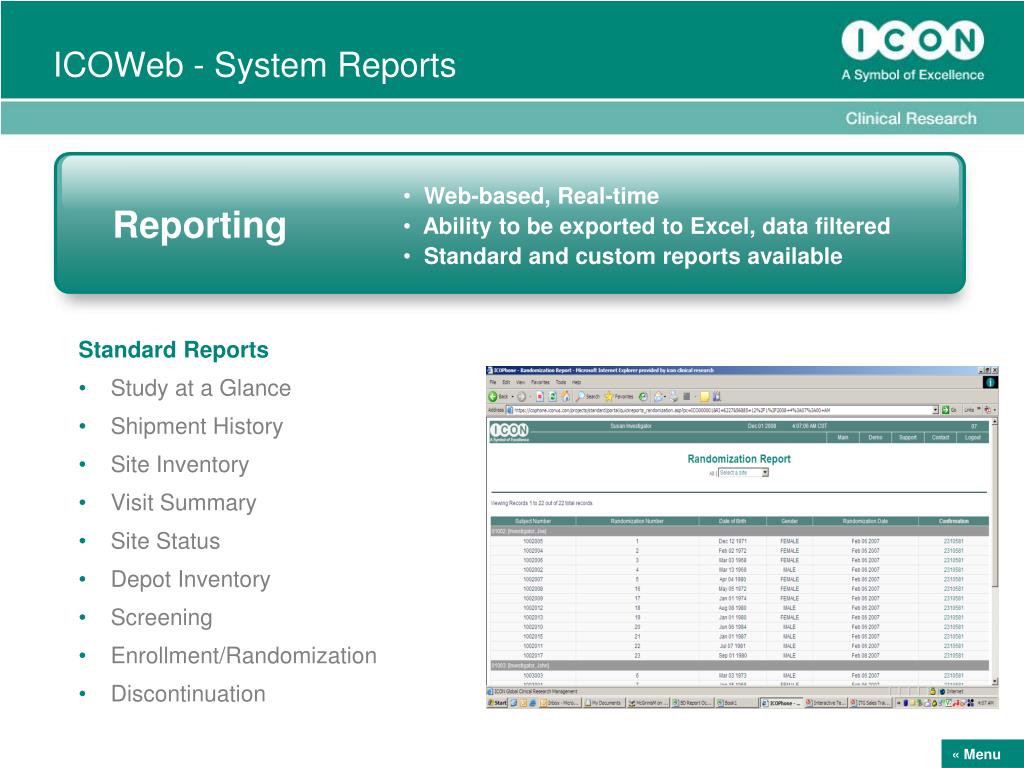Switch to ICOPhone taskbar button
Viewport: 1024px width, 768px height.
781,703
